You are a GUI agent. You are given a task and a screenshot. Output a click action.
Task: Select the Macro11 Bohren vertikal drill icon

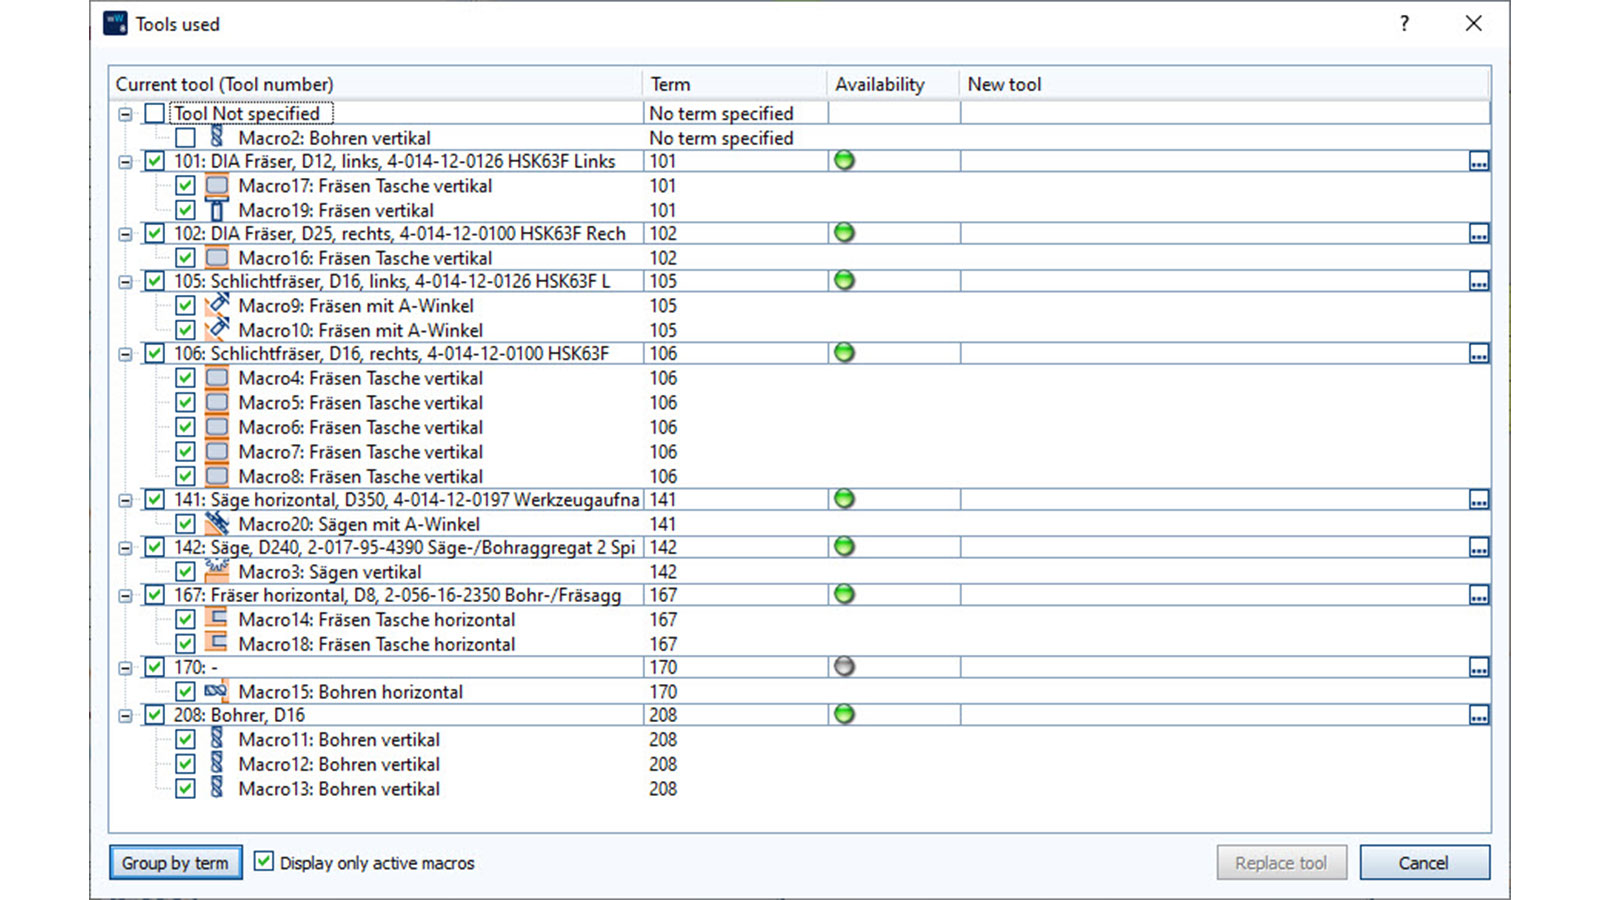click(x=217, y=739)
